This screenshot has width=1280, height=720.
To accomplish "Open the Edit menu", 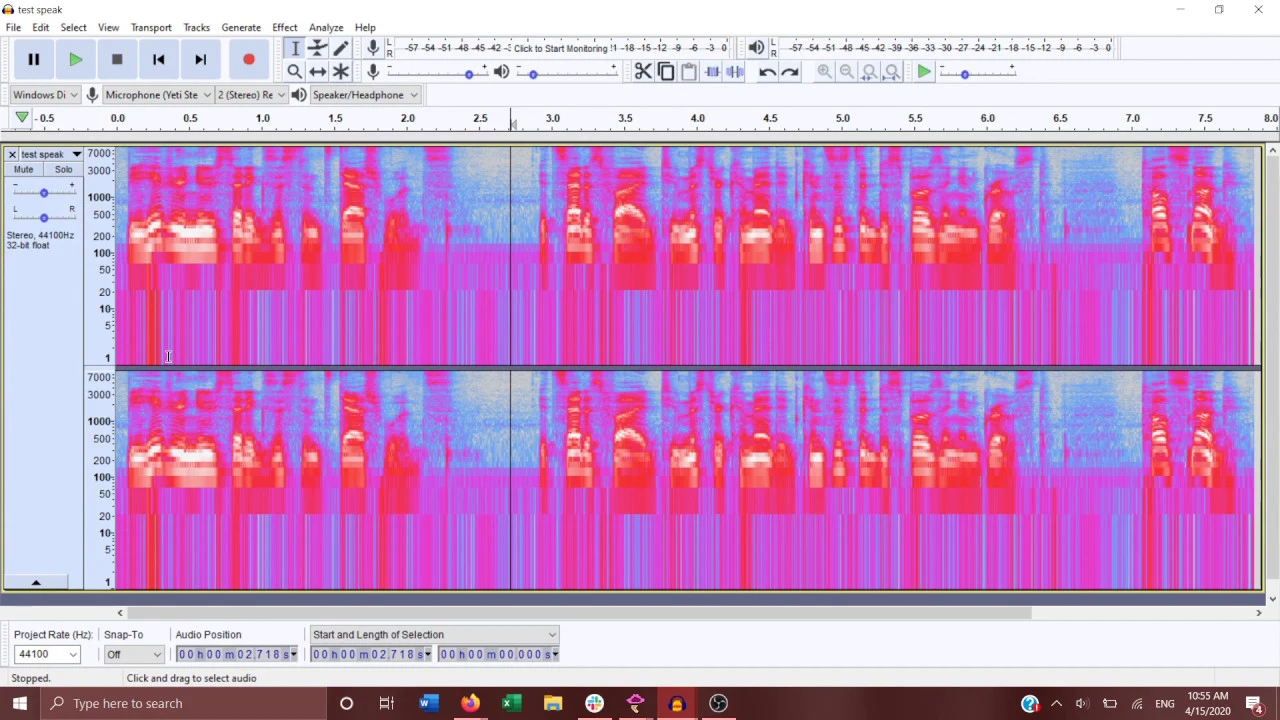I will click(x=40, y=28).
